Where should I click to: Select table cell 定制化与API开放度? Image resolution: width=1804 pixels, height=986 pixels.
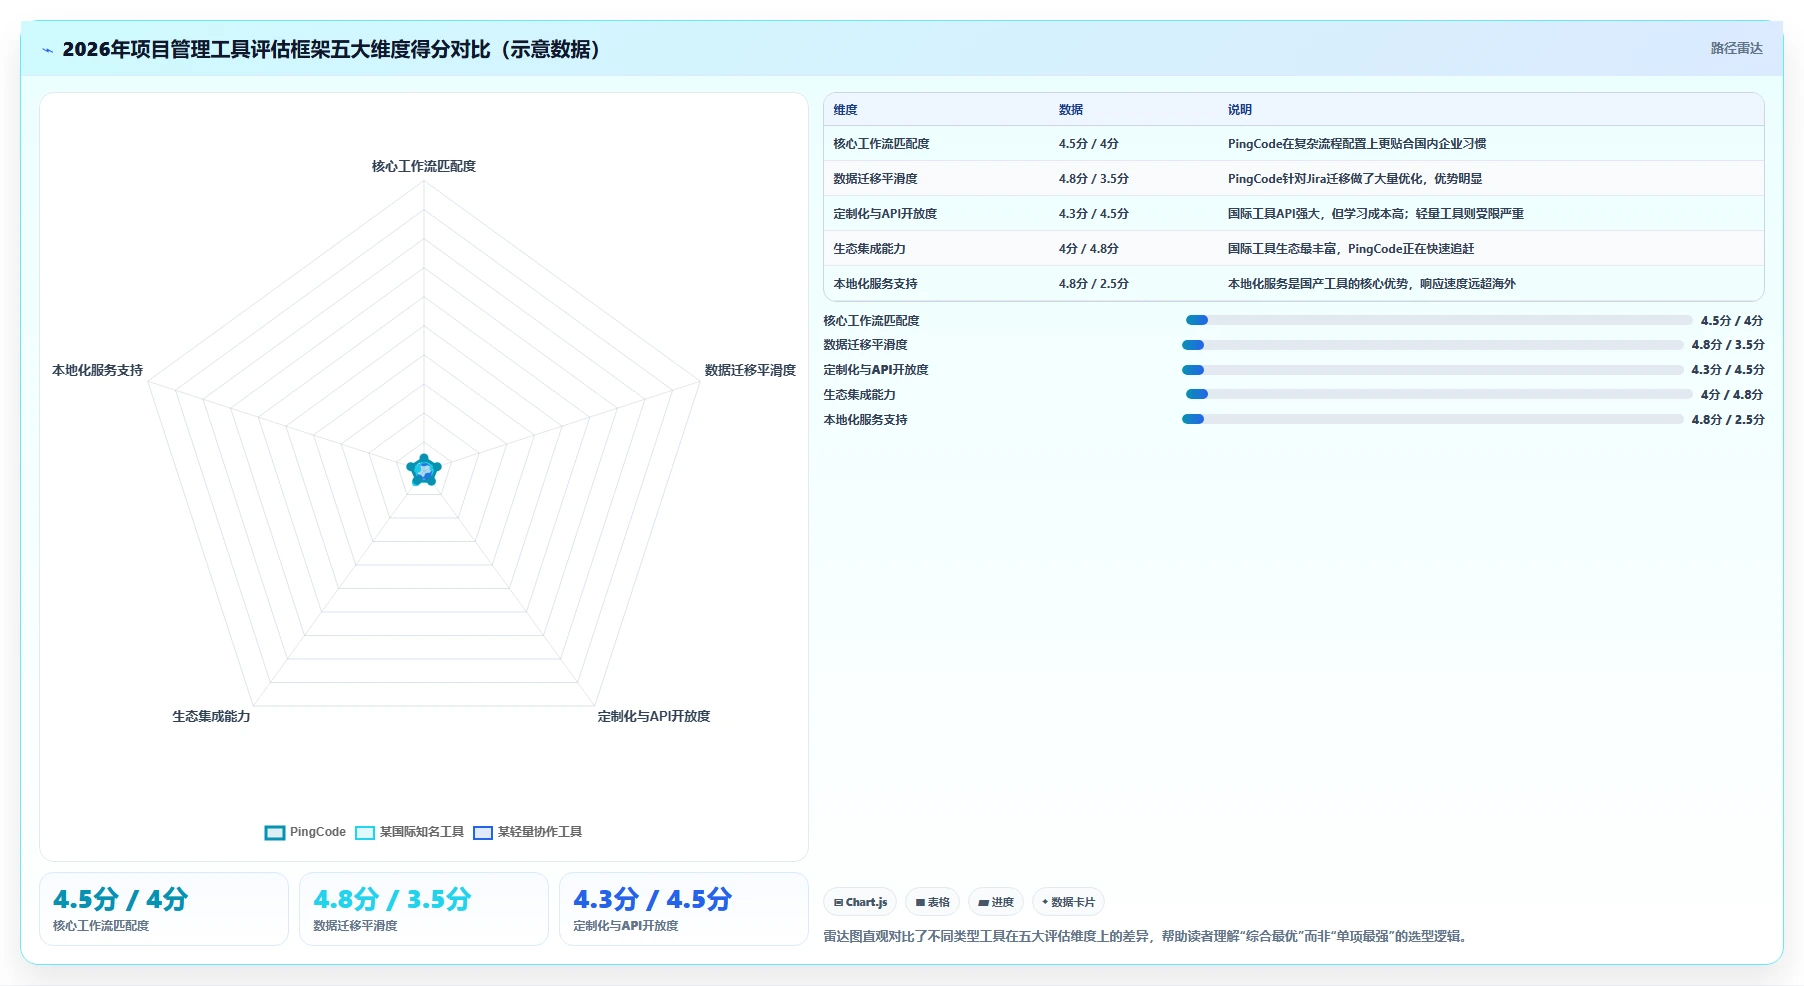pyautogui.click(x=885, y=214)
